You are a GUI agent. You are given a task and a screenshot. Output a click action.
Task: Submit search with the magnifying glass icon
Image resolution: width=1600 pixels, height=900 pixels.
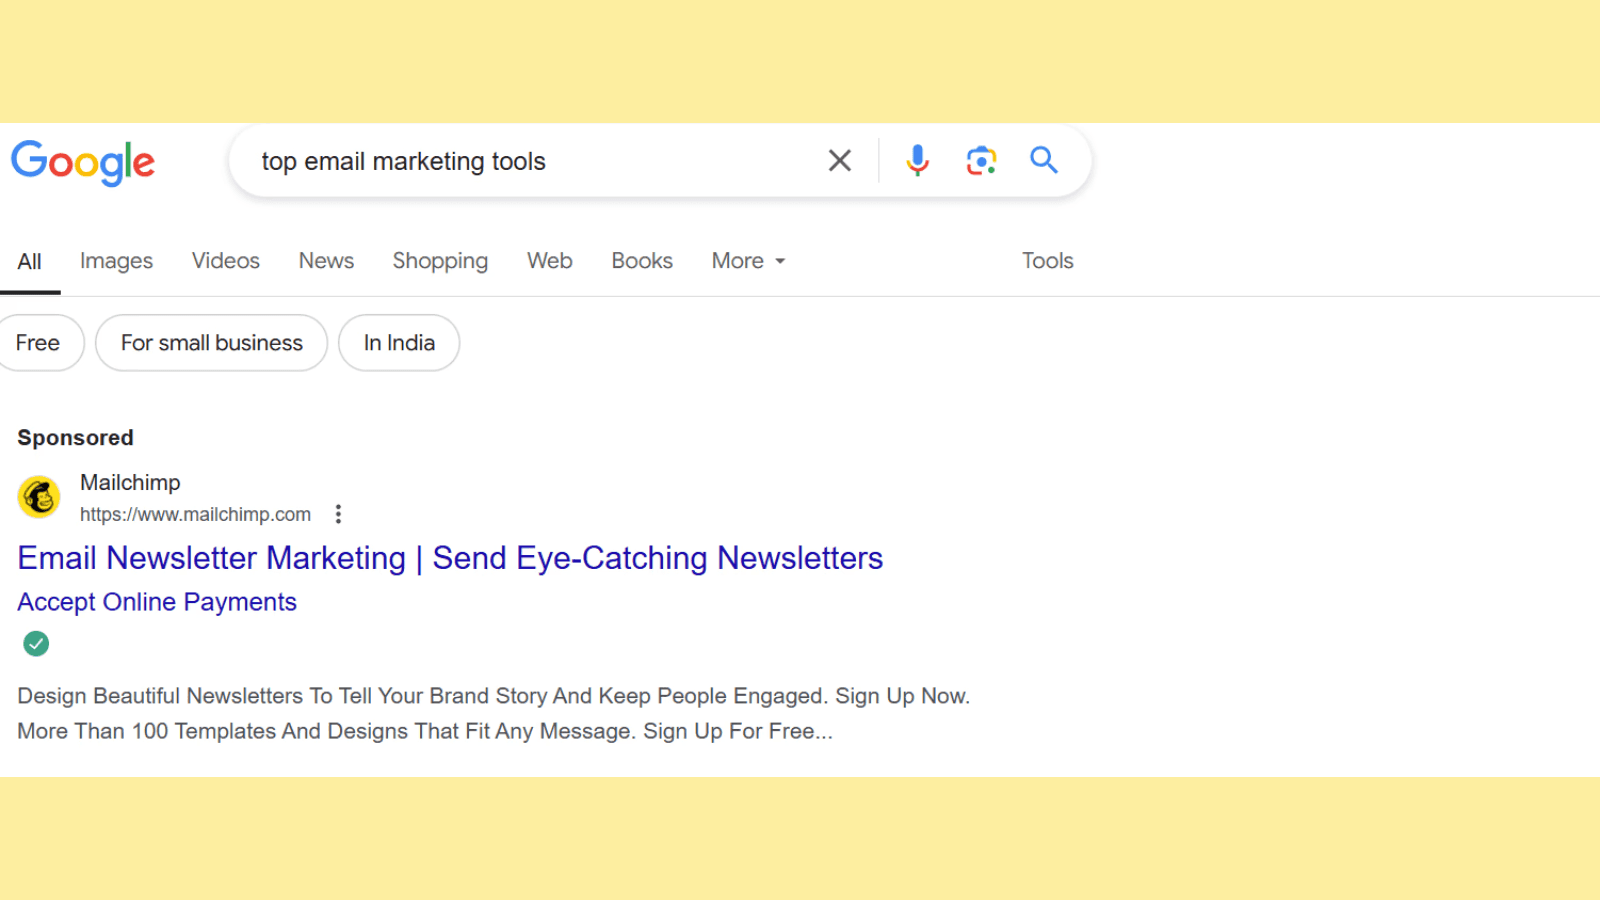click(x=1044, y=160)
